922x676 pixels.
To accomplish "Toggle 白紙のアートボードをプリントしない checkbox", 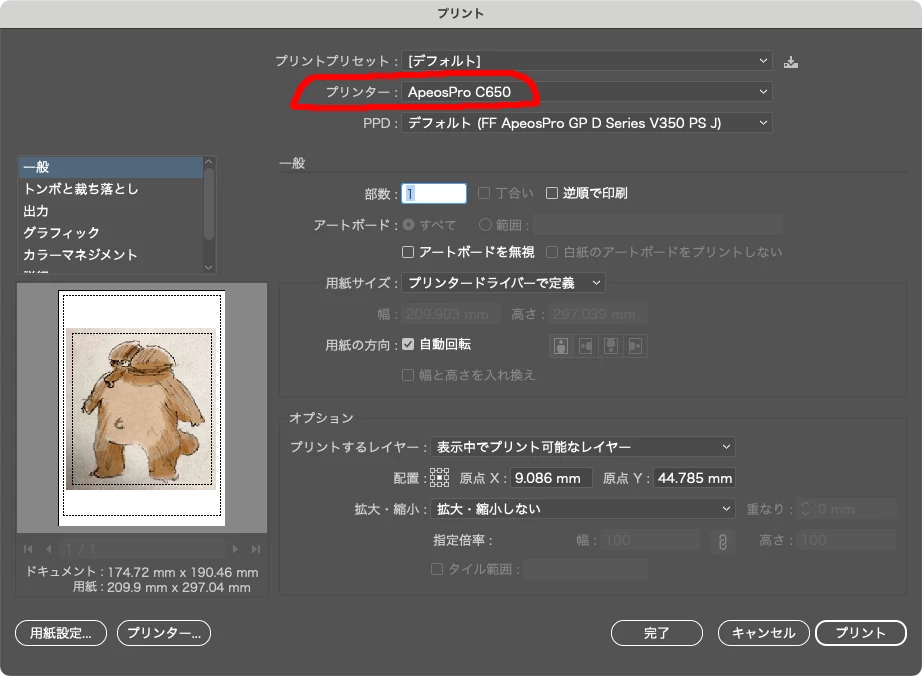I will tap(552, 252).
